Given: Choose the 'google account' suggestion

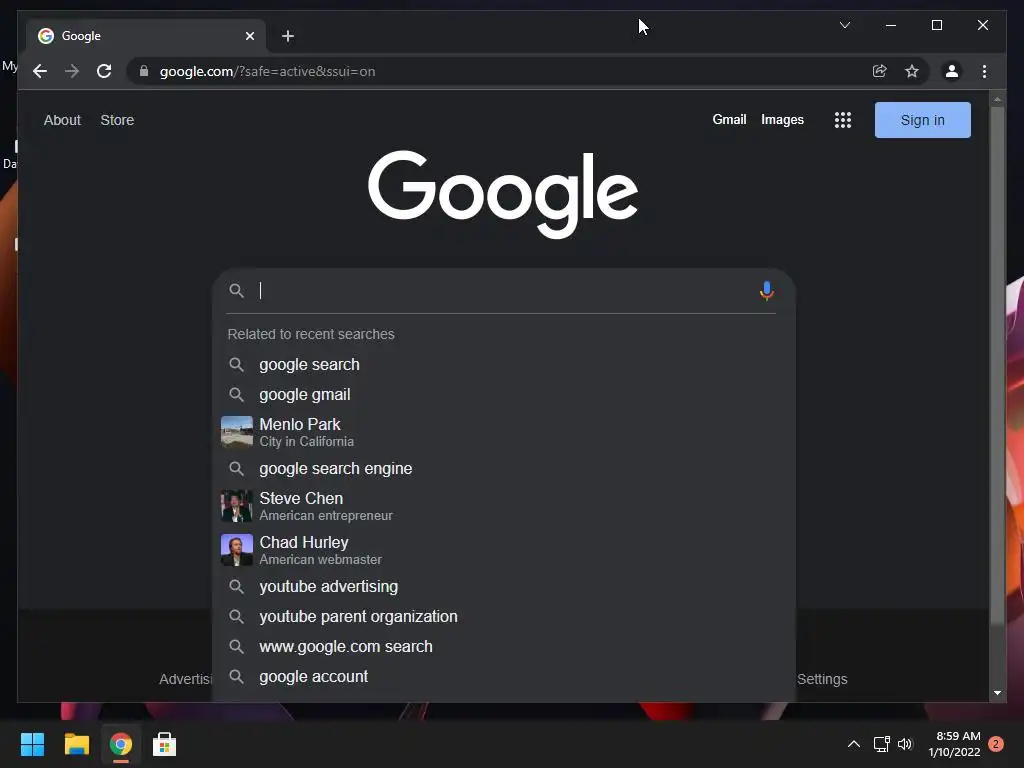Looking at the screenshot, I should (504, 677).
